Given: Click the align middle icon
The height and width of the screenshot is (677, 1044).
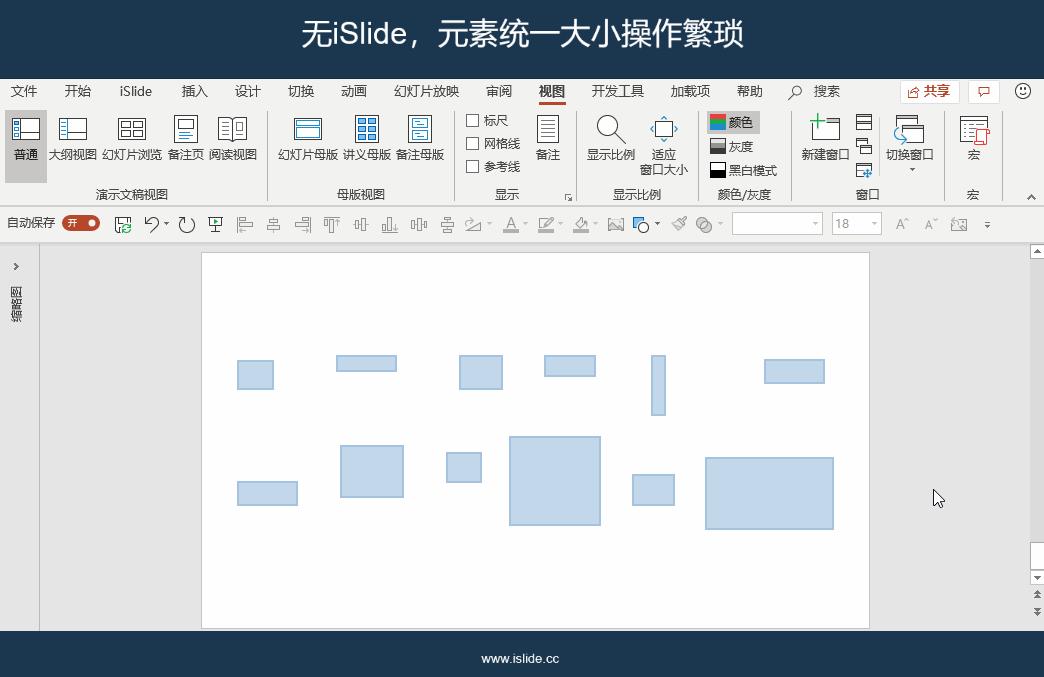Looking at the screenshot, I should [x=361, y=225].
